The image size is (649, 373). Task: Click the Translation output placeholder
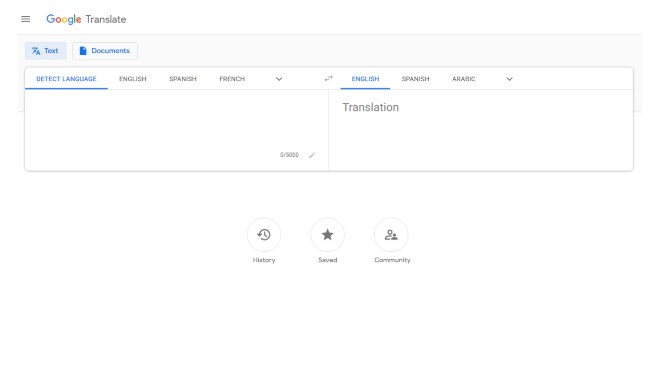(x=370, y=108)
